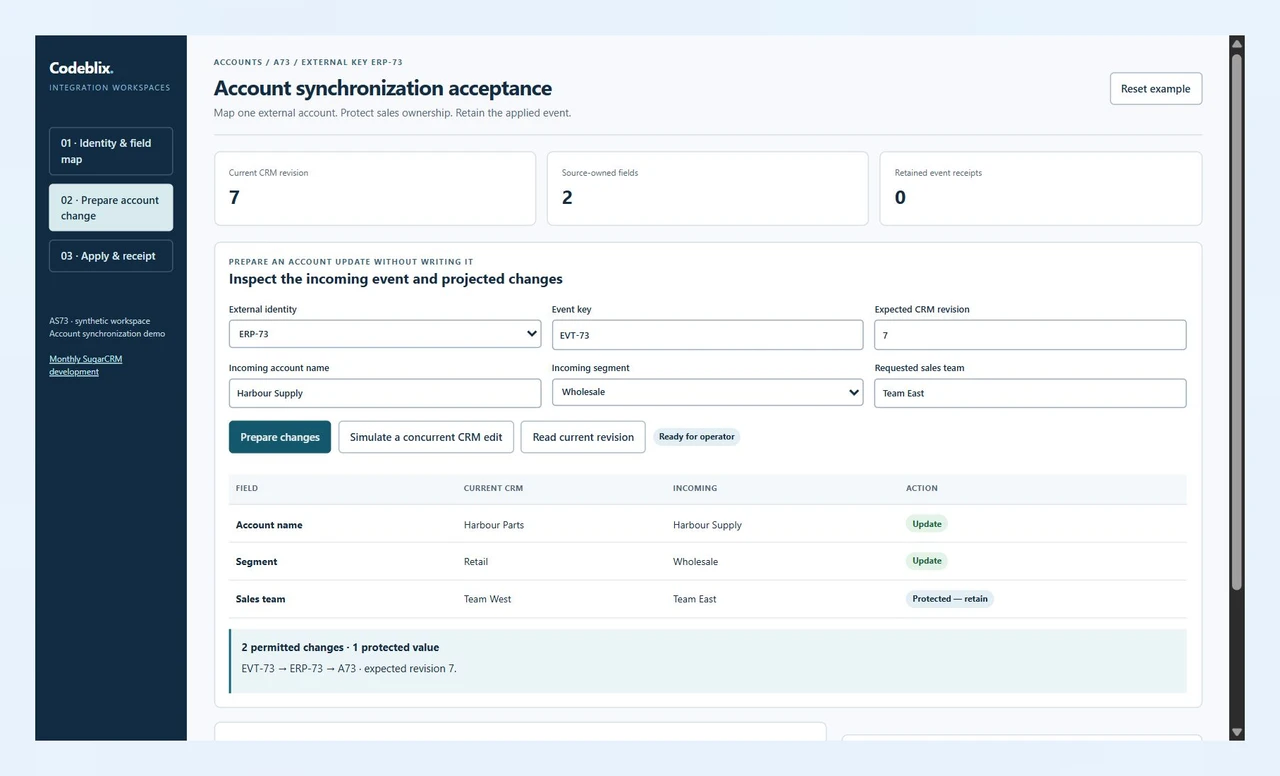Open the Monthly SugarCRM development link
This screenshot has width=1280, height=776.
point(86,365)
